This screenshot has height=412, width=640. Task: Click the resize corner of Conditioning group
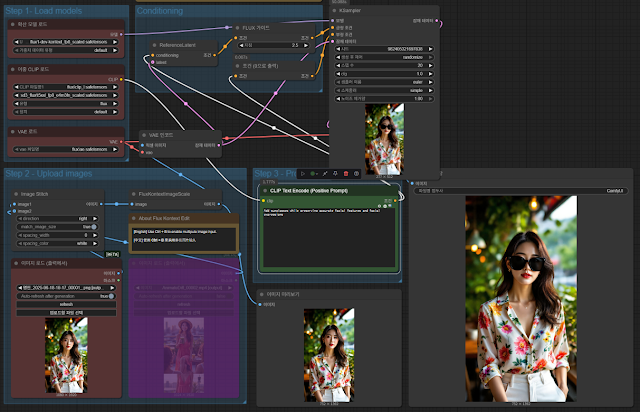321,90
